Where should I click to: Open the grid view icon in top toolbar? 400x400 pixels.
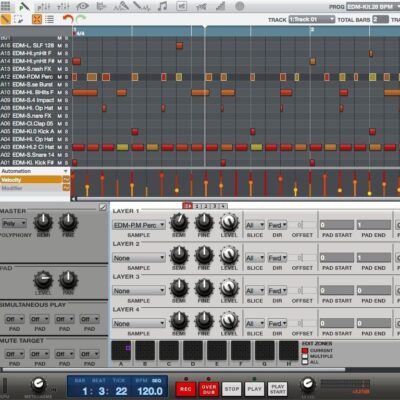[x=5, y=6]
